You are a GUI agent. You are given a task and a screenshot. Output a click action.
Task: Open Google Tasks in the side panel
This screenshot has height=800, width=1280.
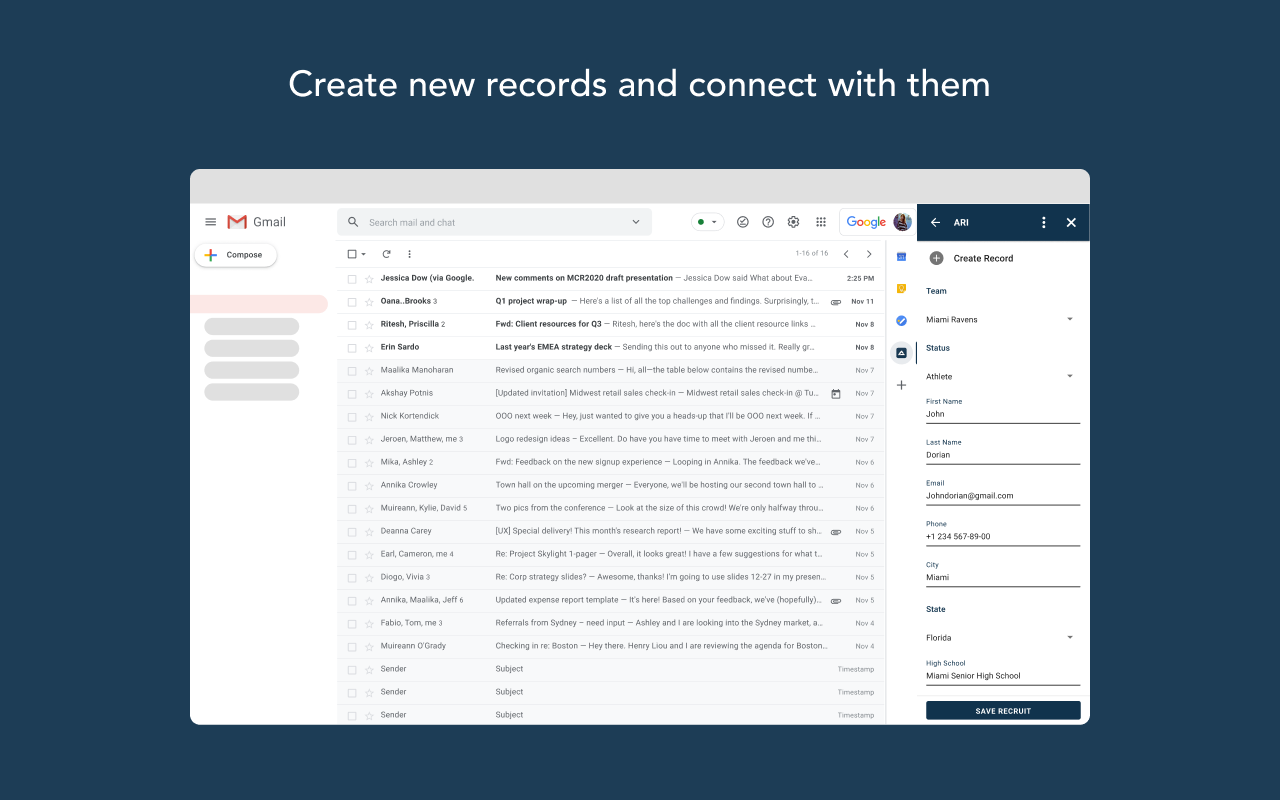point(901,320)
